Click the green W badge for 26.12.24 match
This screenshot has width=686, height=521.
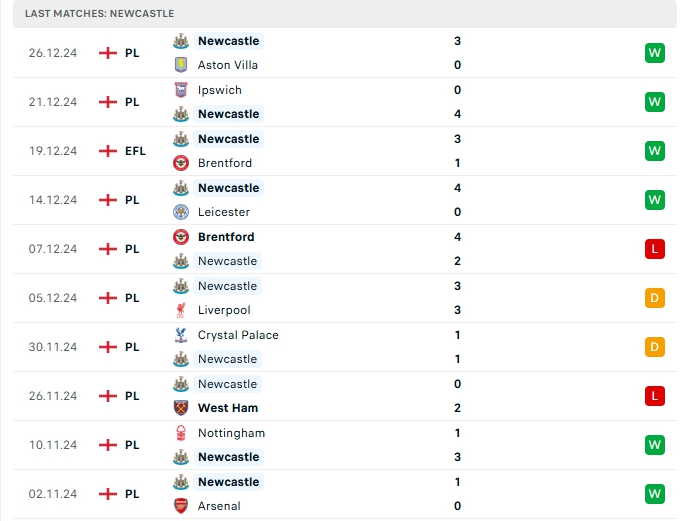pyautogui.click(x=655, y=53)
